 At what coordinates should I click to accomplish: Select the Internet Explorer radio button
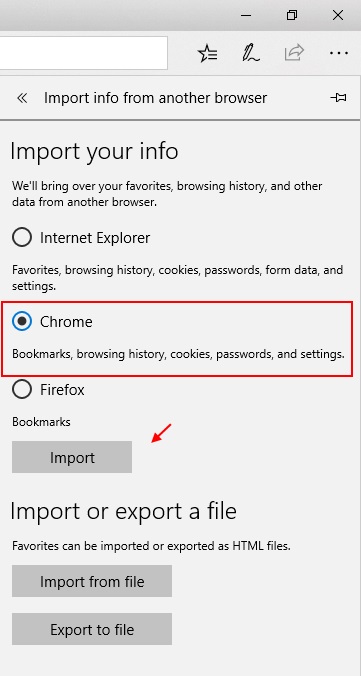[22, 237]
